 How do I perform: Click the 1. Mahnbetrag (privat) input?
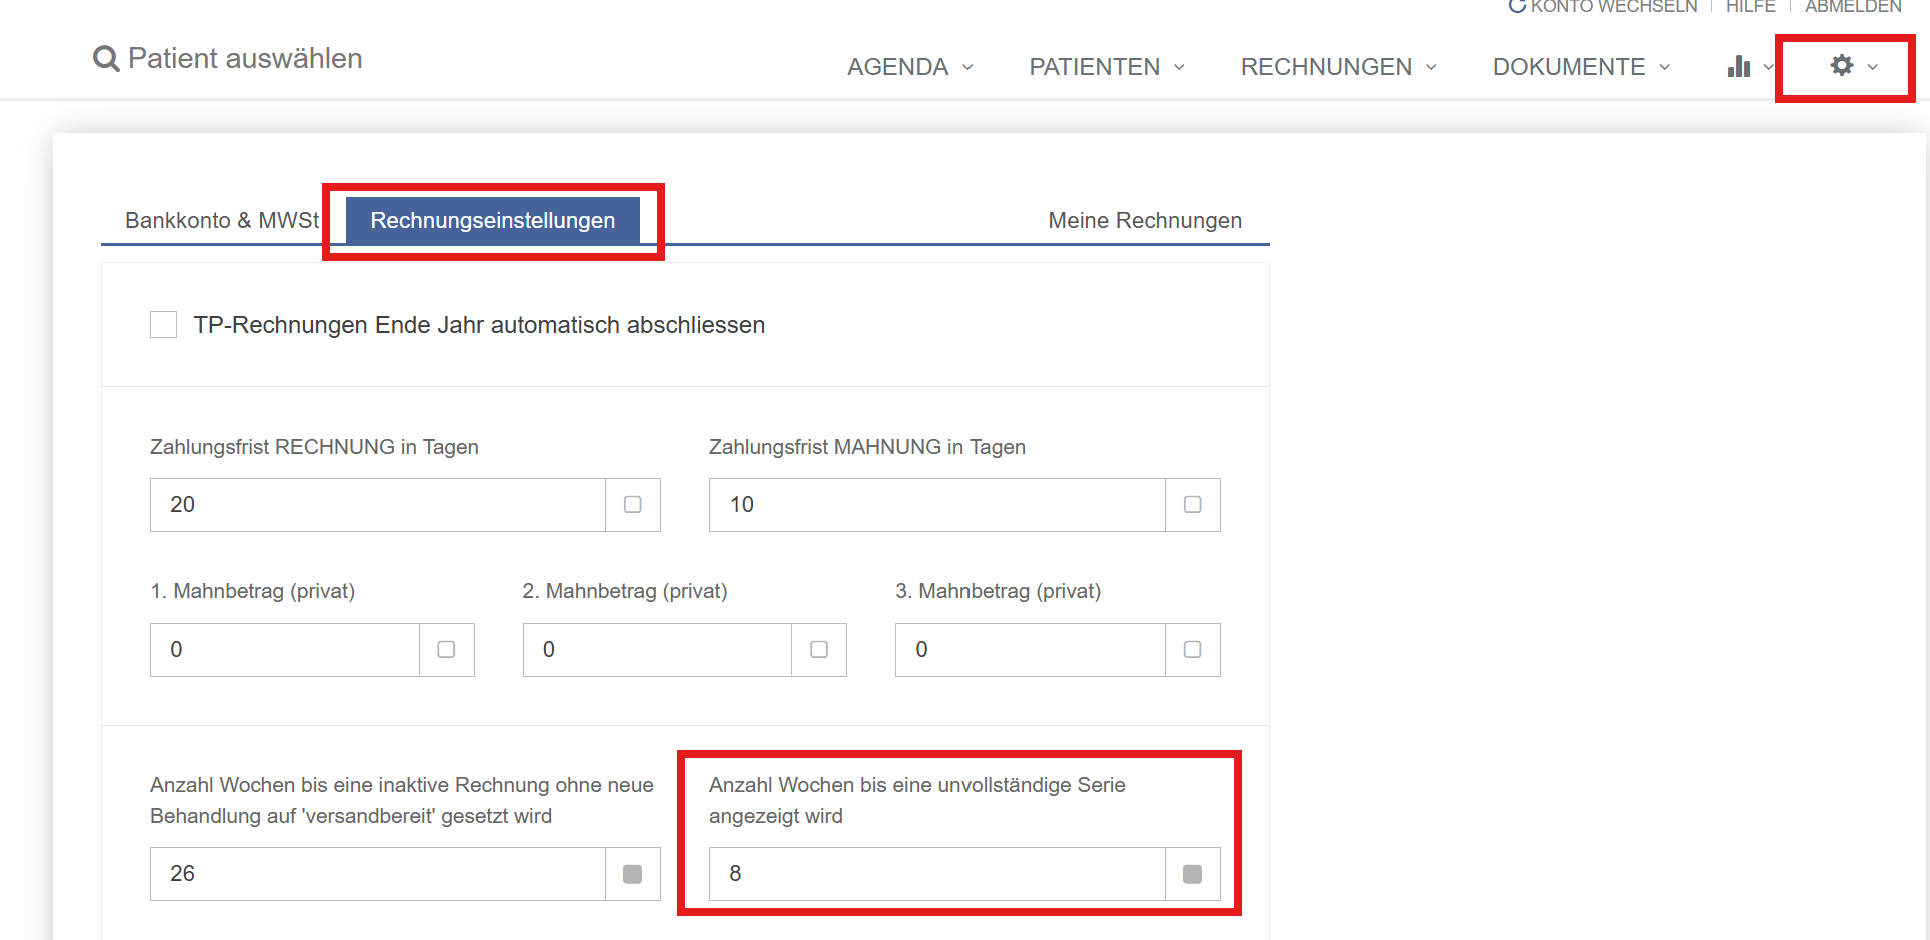(285, 650)
